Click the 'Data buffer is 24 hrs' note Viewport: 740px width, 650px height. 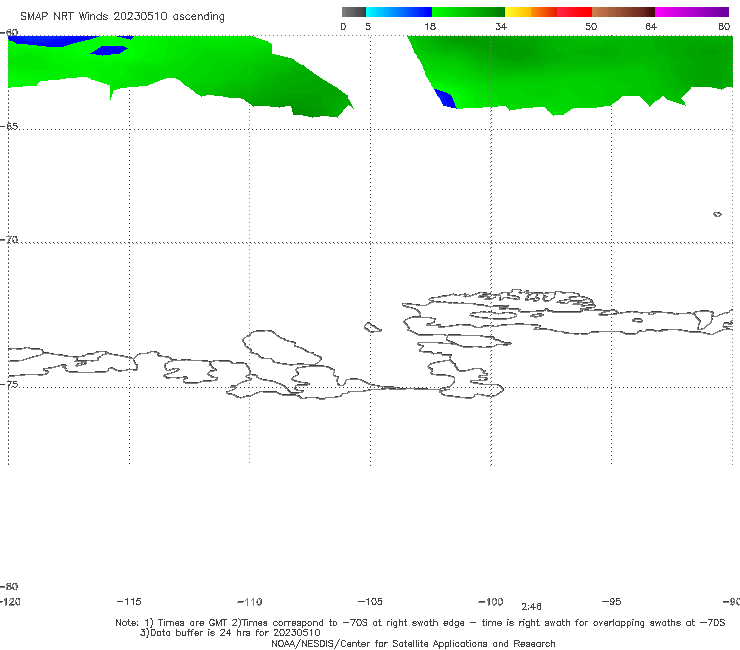(x=230, y=633)
